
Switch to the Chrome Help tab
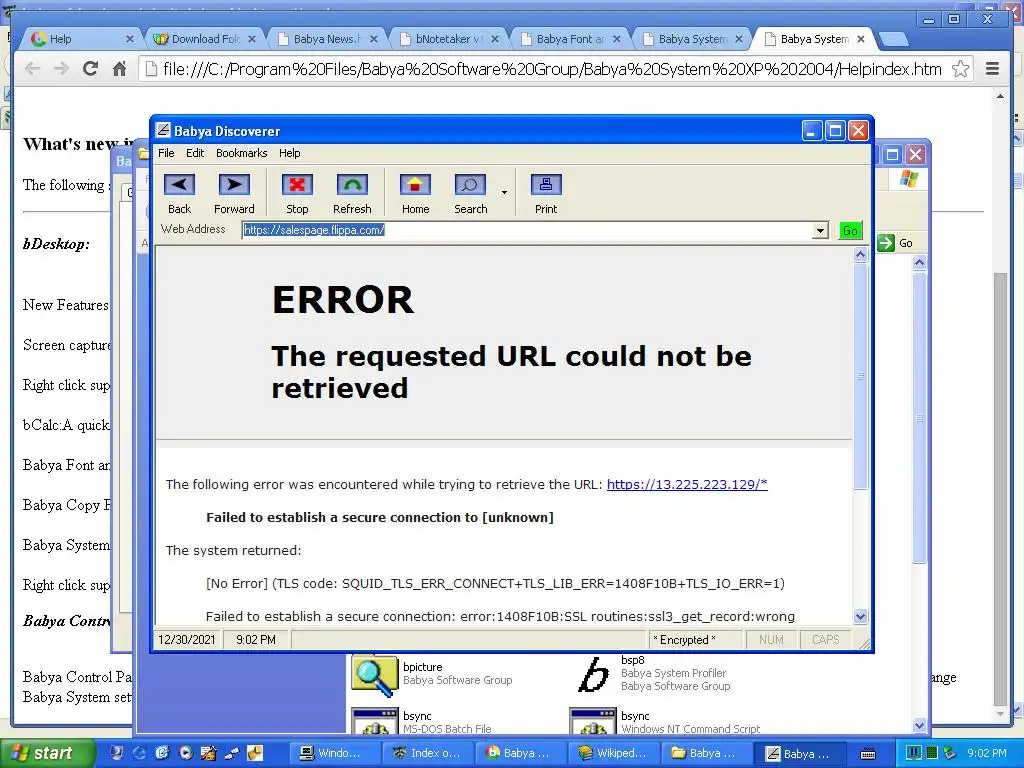click(x=80, y=39)
